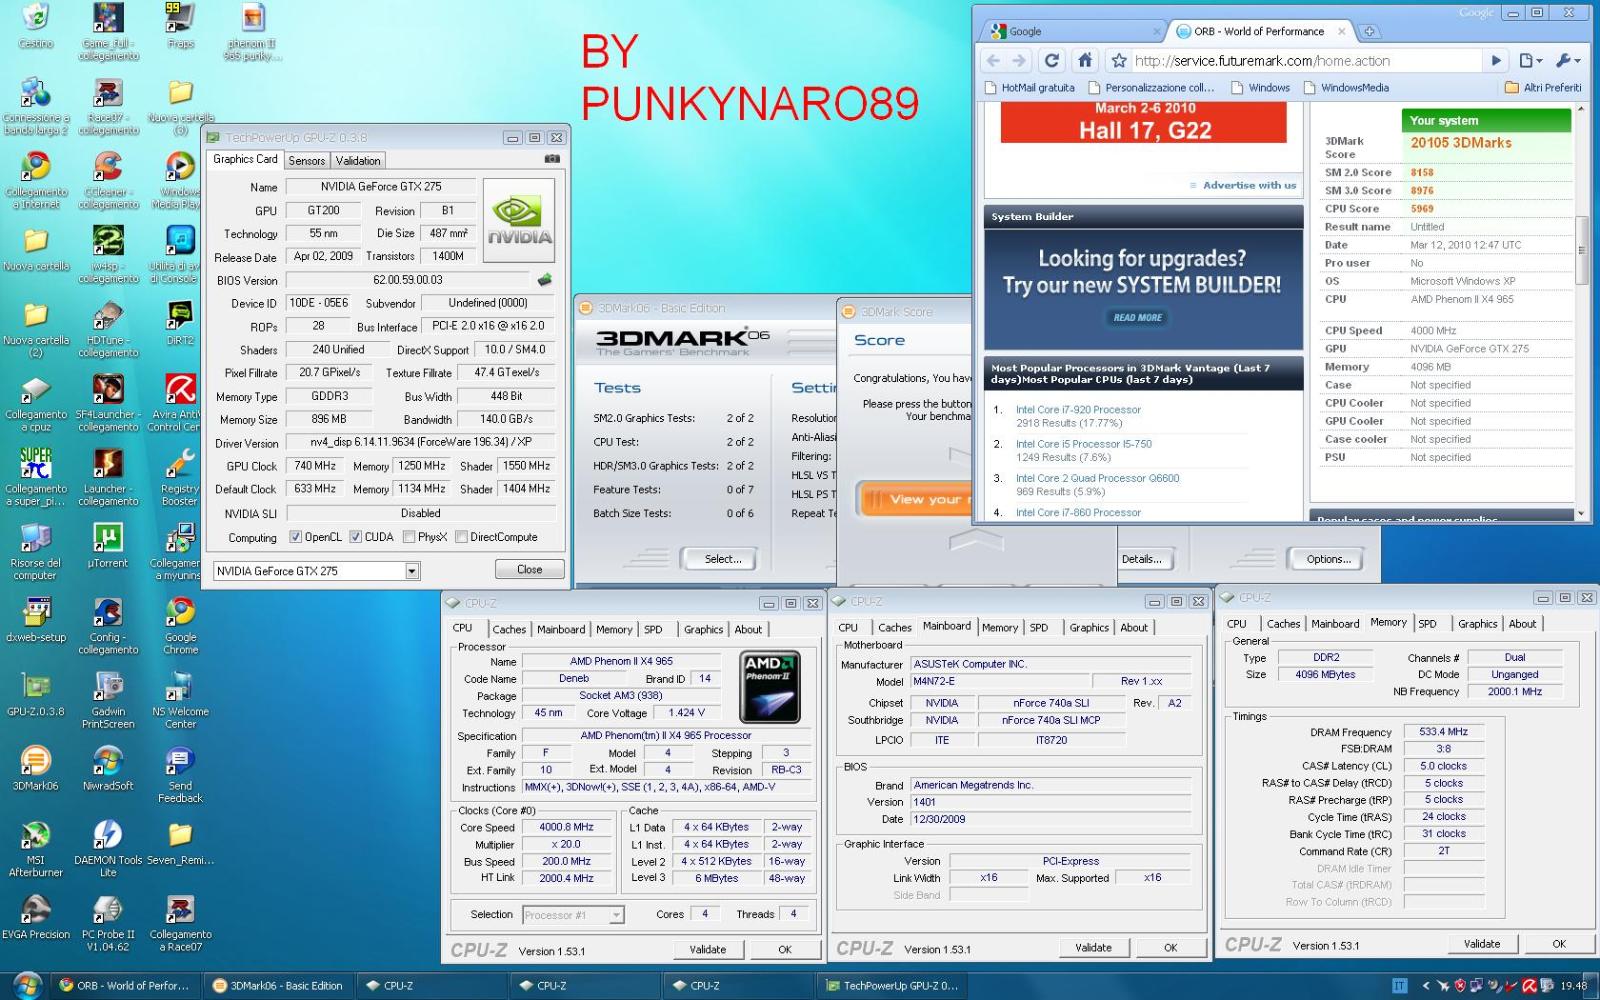Screen dimensions: 1600x1000
Task: Reload the page in Chrome
Action: [1052, 60]
